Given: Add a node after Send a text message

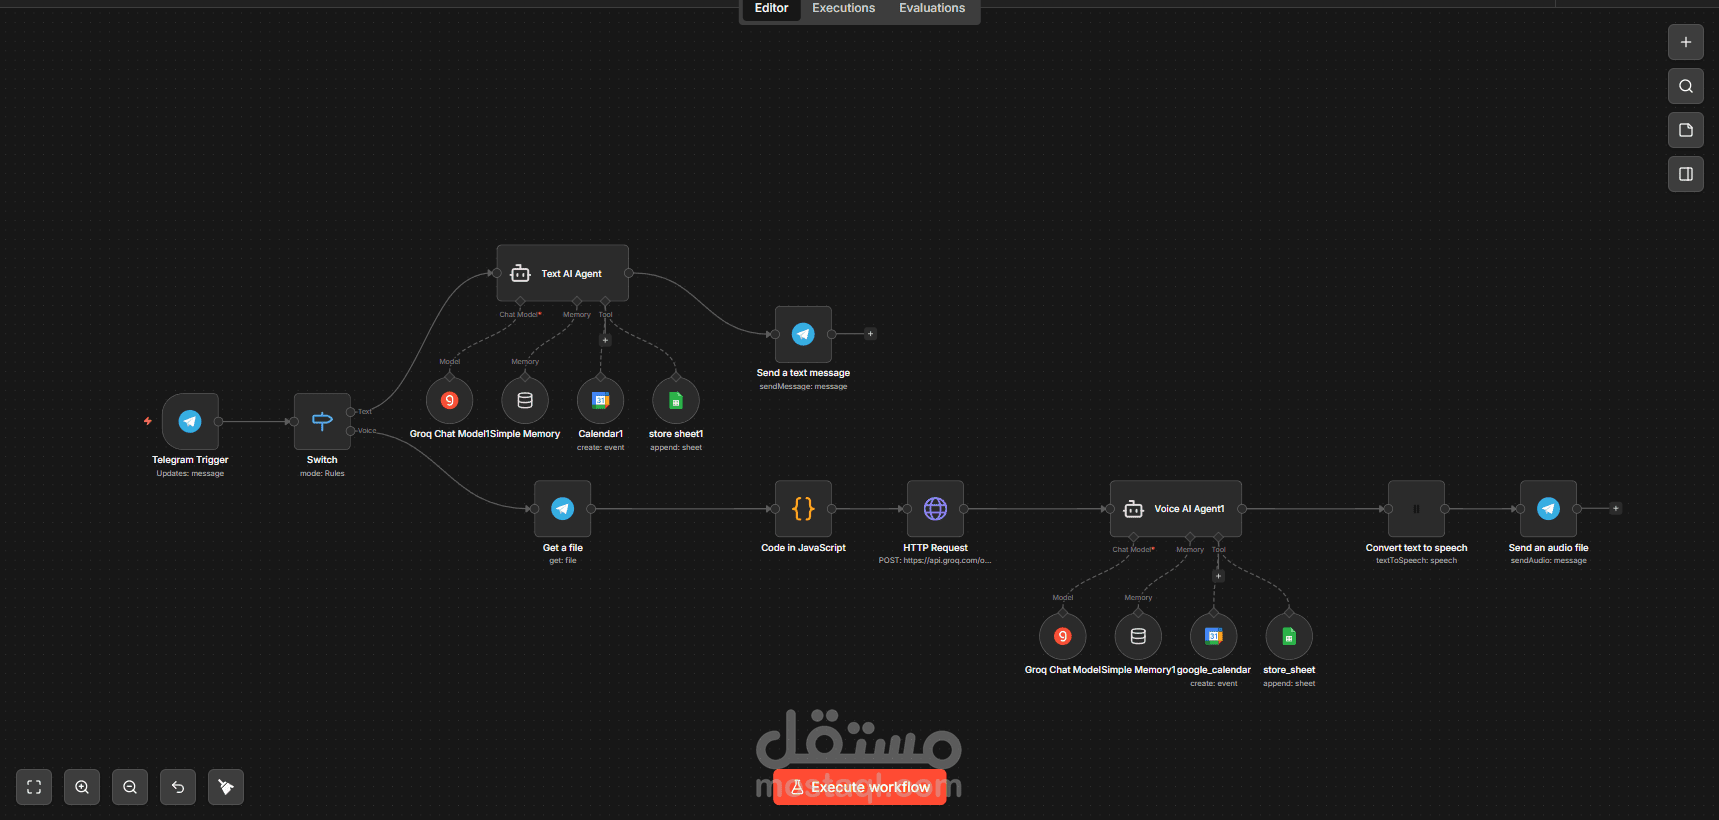Looking at the screenshot, I should [870, 334].
